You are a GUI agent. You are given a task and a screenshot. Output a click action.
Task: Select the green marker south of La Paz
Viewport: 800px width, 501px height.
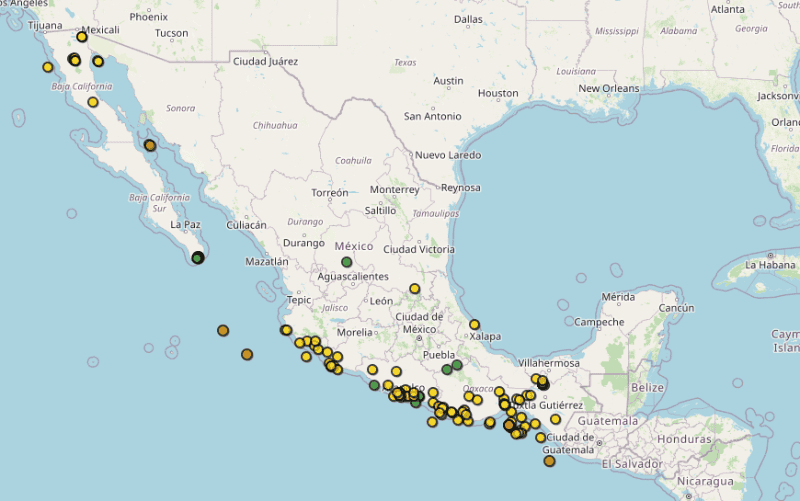tap(198, 258)
